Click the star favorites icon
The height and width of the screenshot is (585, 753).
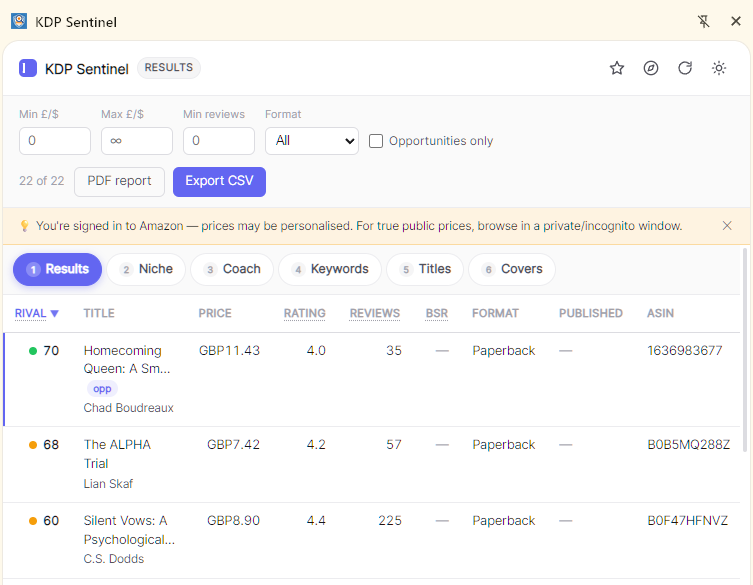tap(617, 68)
